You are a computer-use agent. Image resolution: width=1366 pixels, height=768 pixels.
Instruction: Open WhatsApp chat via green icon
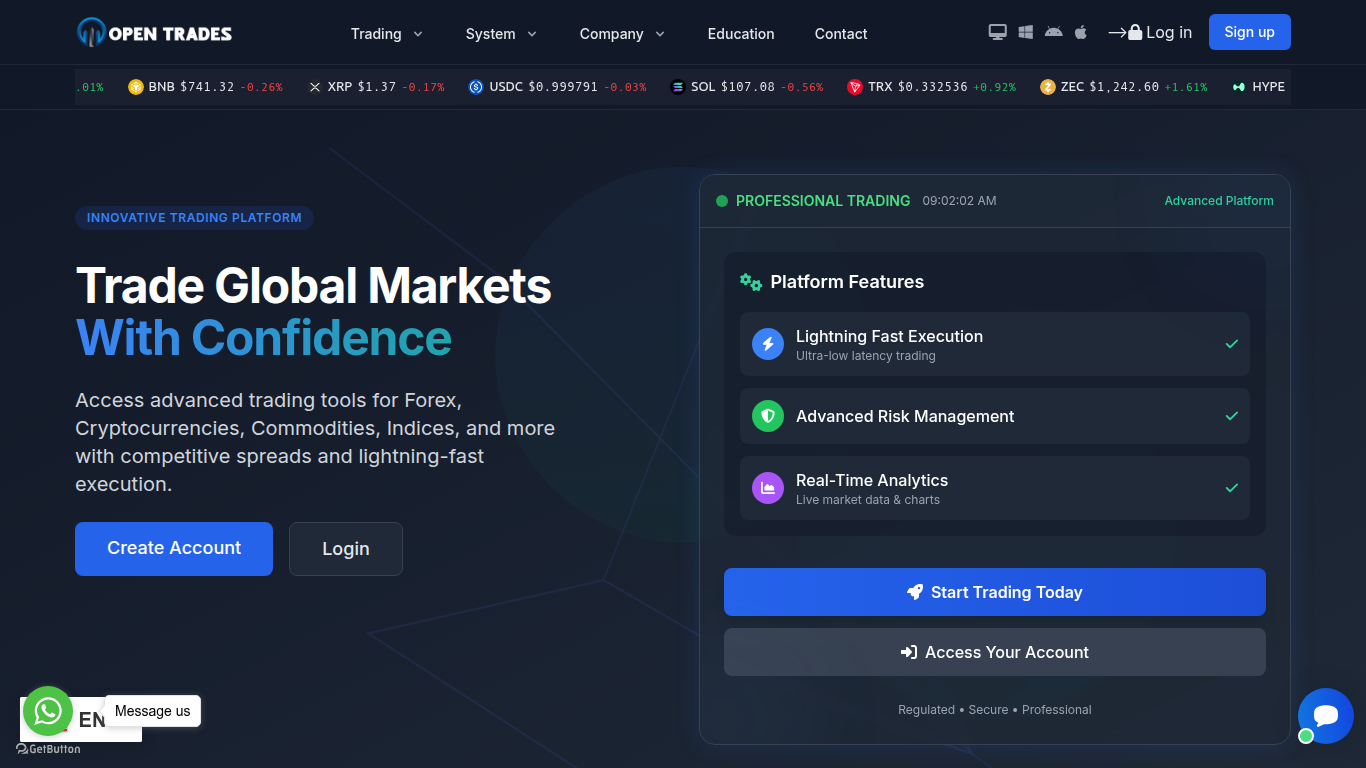click(x=48, y=711)
